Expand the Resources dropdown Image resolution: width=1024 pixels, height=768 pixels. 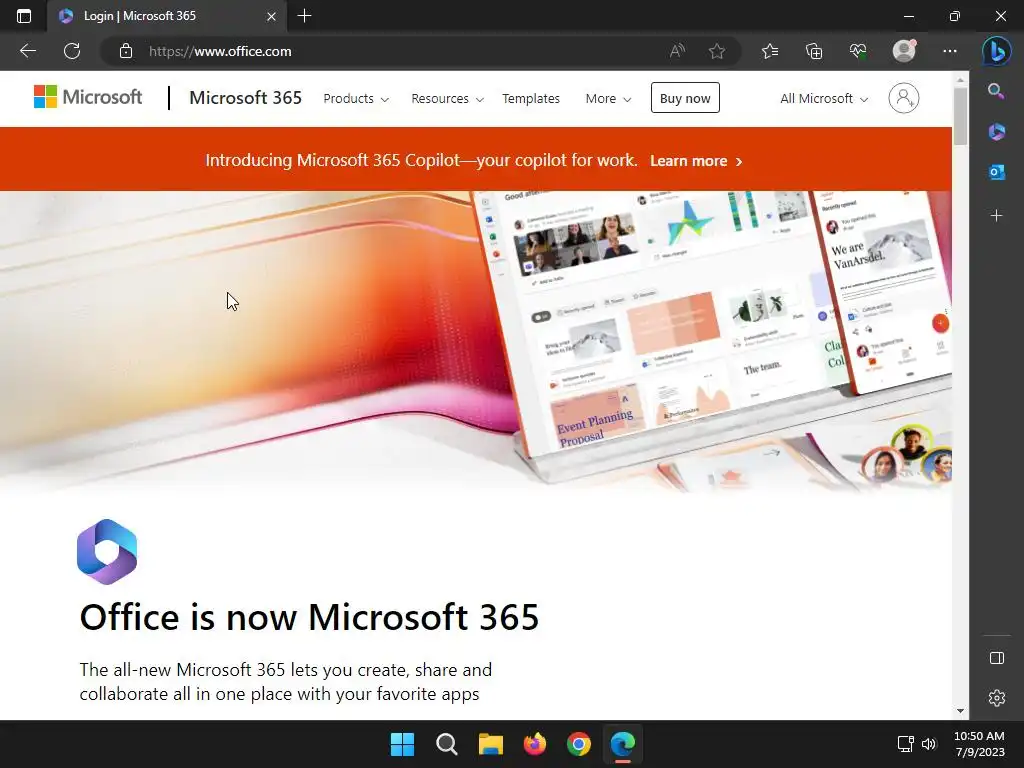(x=447, y=99)
